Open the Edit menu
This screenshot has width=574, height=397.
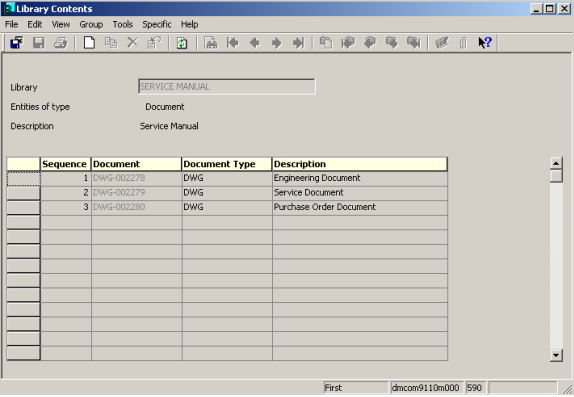pos(34,25)
